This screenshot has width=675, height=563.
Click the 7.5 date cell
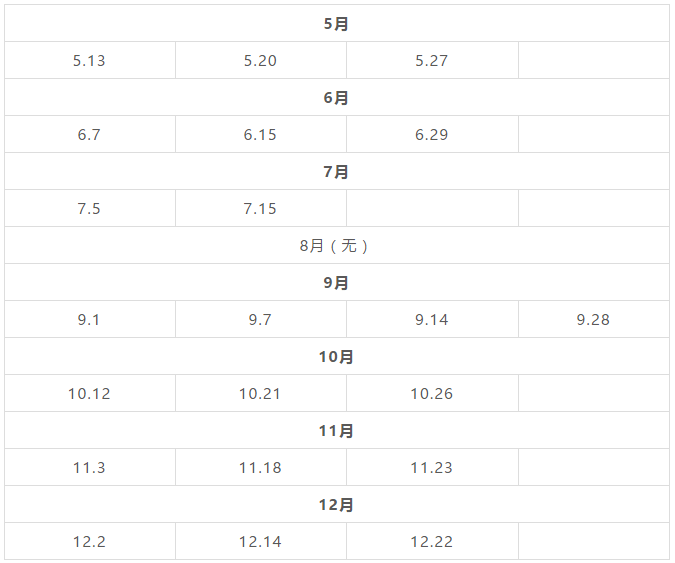coord(90,208)
